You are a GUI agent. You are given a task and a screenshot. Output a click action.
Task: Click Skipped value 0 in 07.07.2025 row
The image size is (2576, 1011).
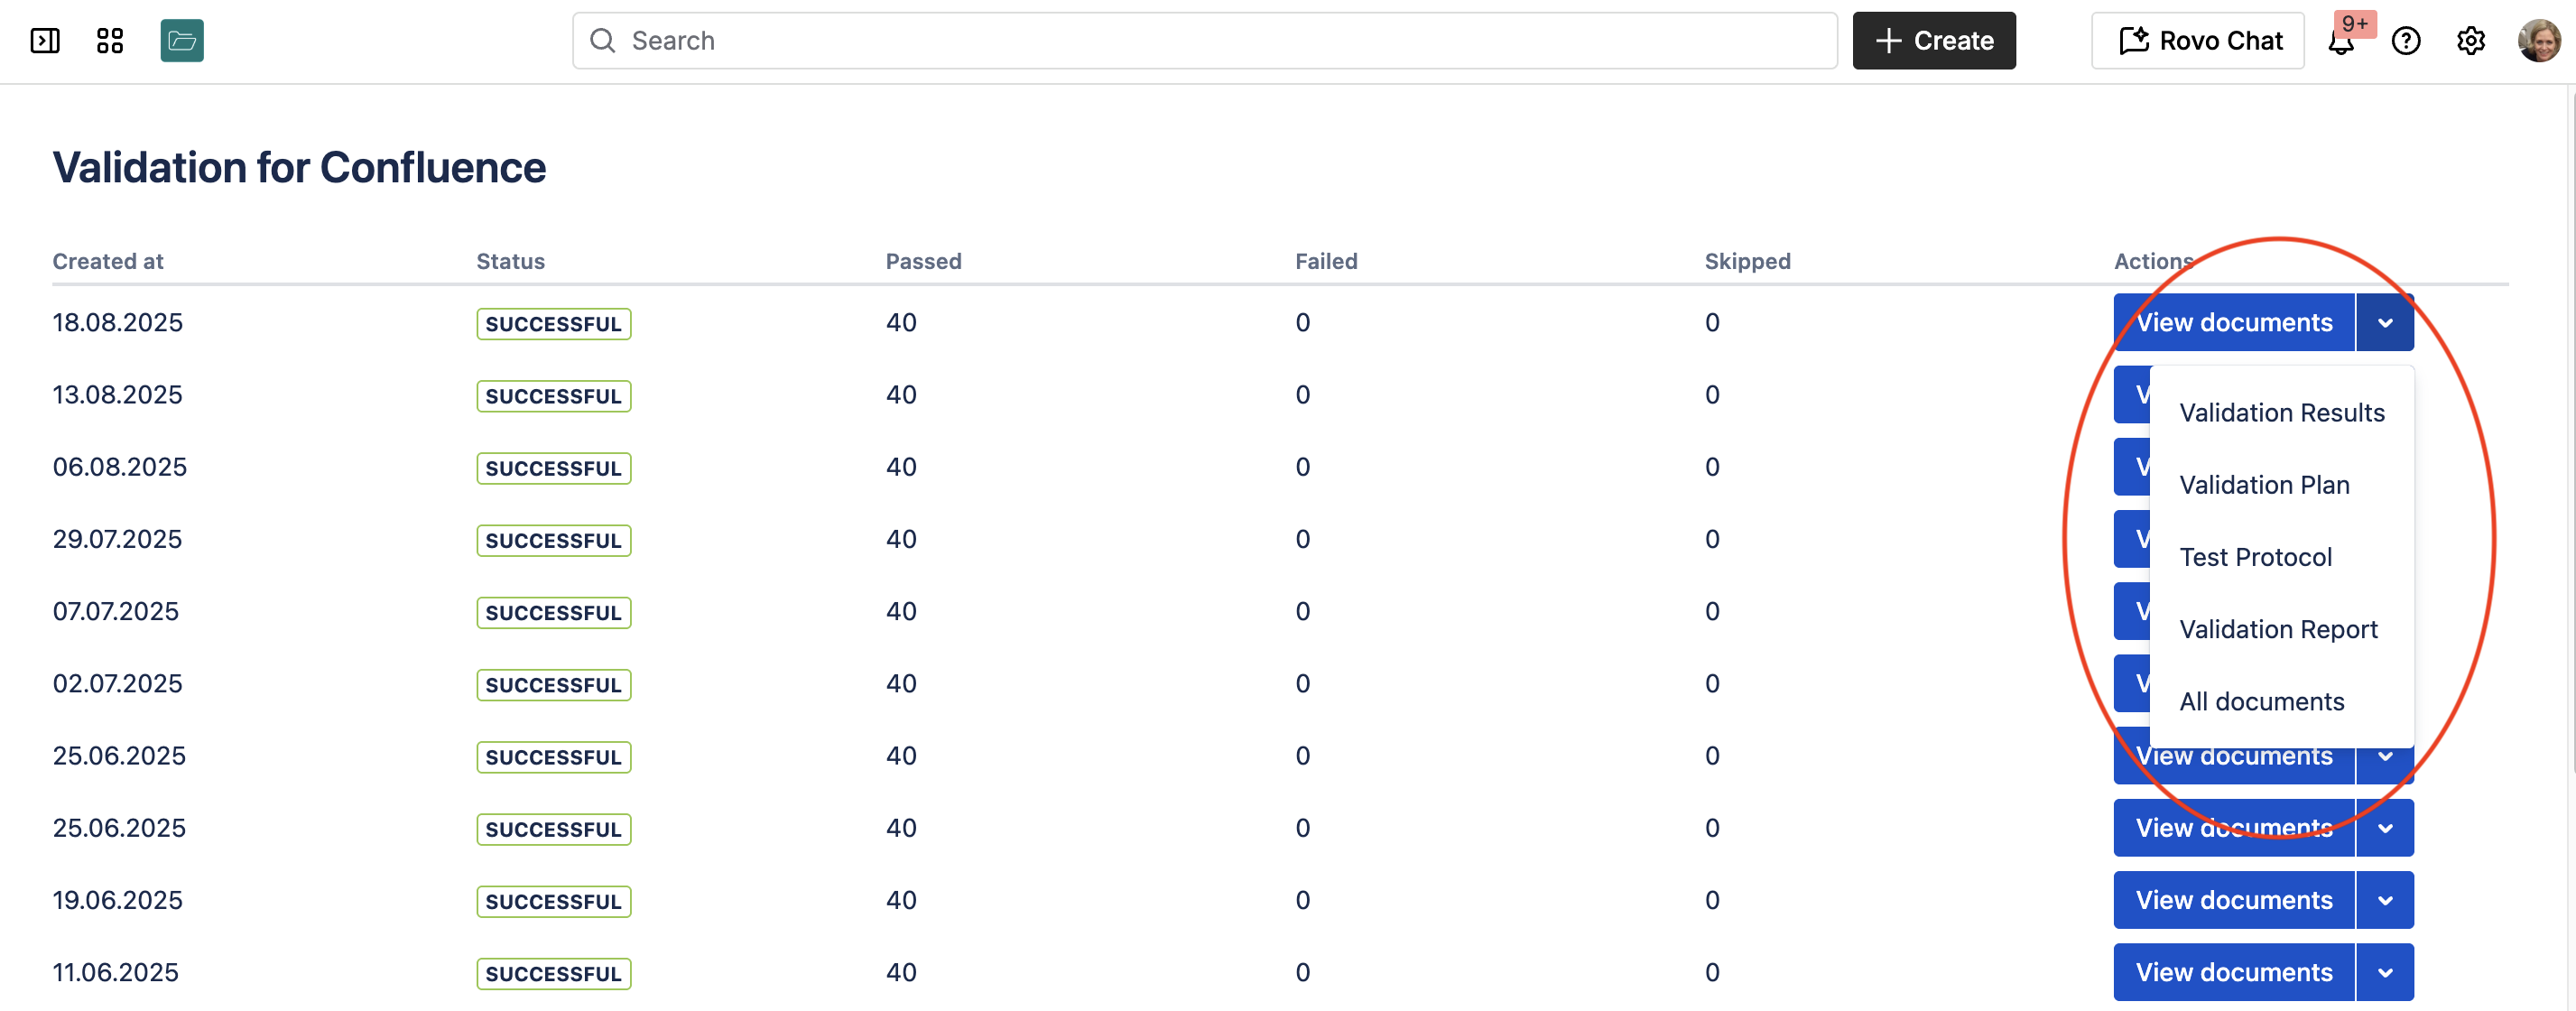1712,611
